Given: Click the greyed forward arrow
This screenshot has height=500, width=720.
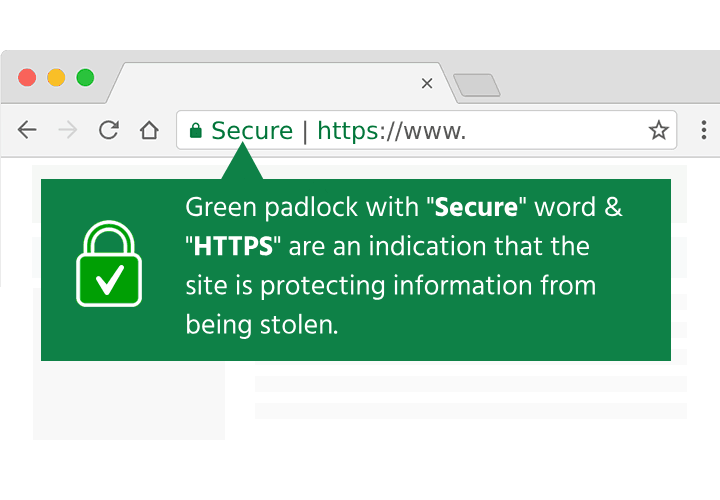Looking at the screenshot, I should click(x=68, y=130).
